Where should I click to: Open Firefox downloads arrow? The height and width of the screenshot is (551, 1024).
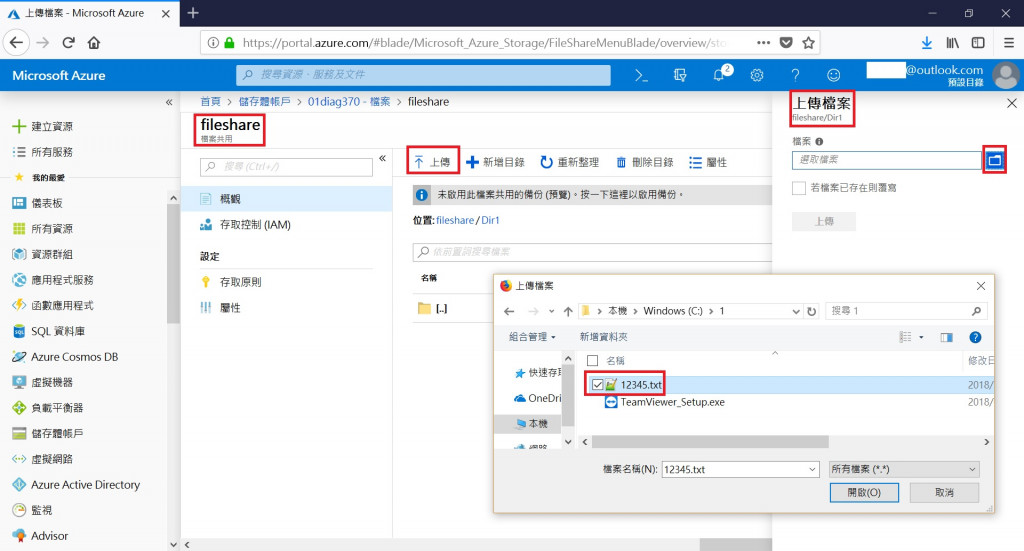926,43
